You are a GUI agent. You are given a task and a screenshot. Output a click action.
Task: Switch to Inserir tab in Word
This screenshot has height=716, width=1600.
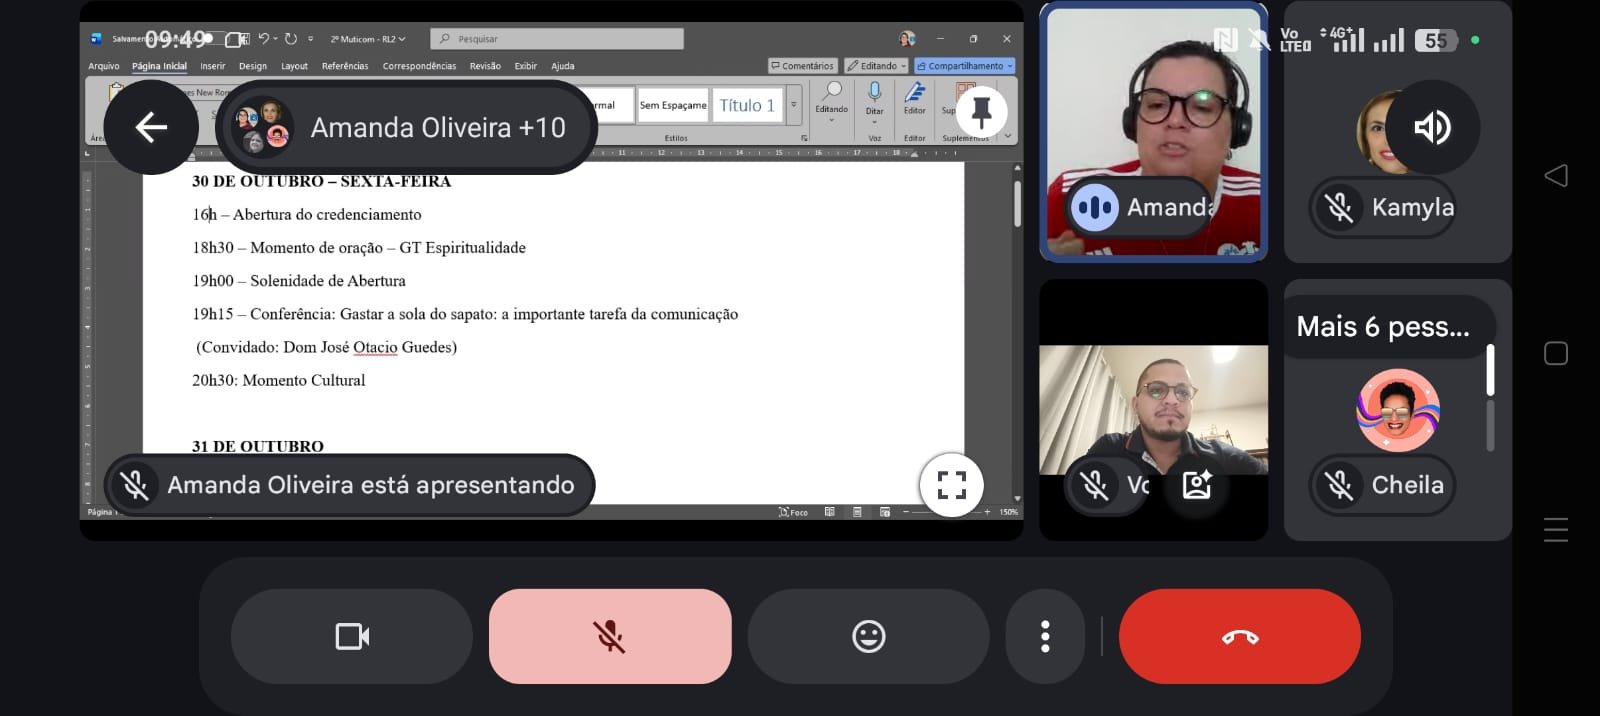point(212,66)
